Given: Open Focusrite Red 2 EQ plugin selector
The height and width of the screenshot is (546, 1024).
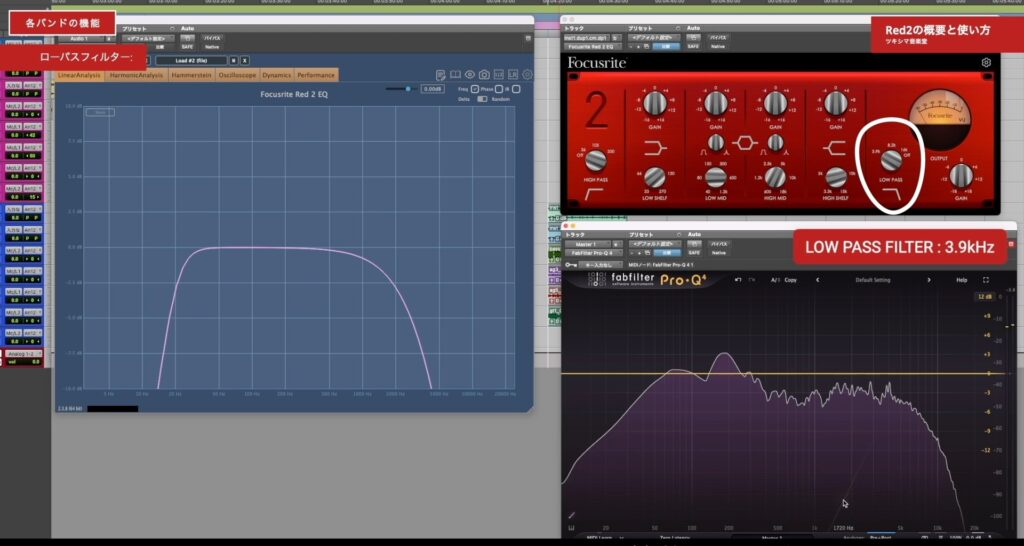Looking at the screenshot, I should point(593,47).
